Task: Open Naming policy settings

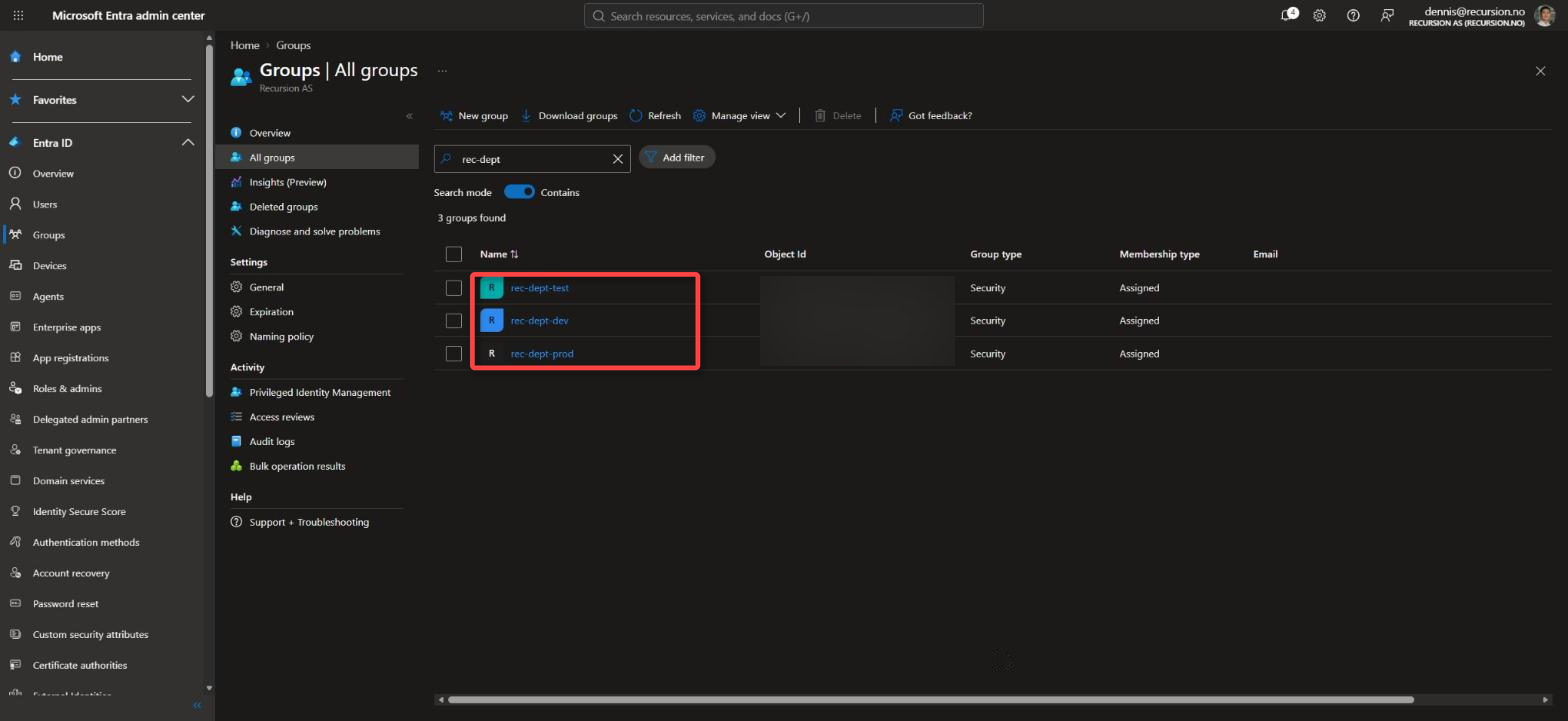Action: click(281, 337)
